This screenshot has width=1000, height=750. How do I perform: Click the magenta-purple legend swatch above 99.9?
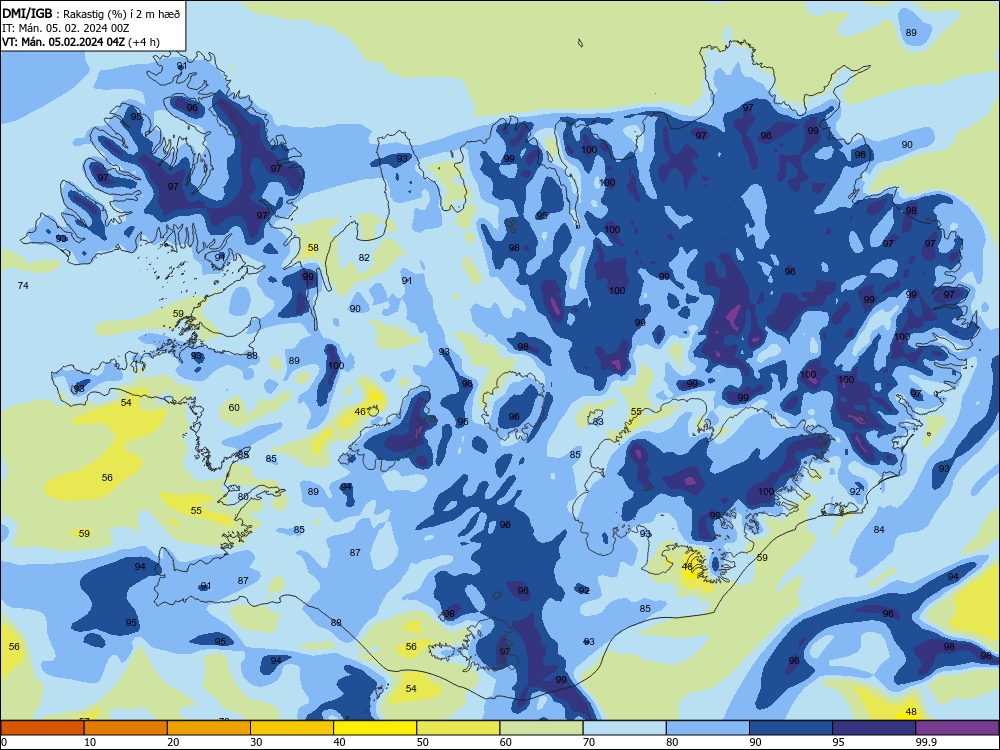pos(957,728)
